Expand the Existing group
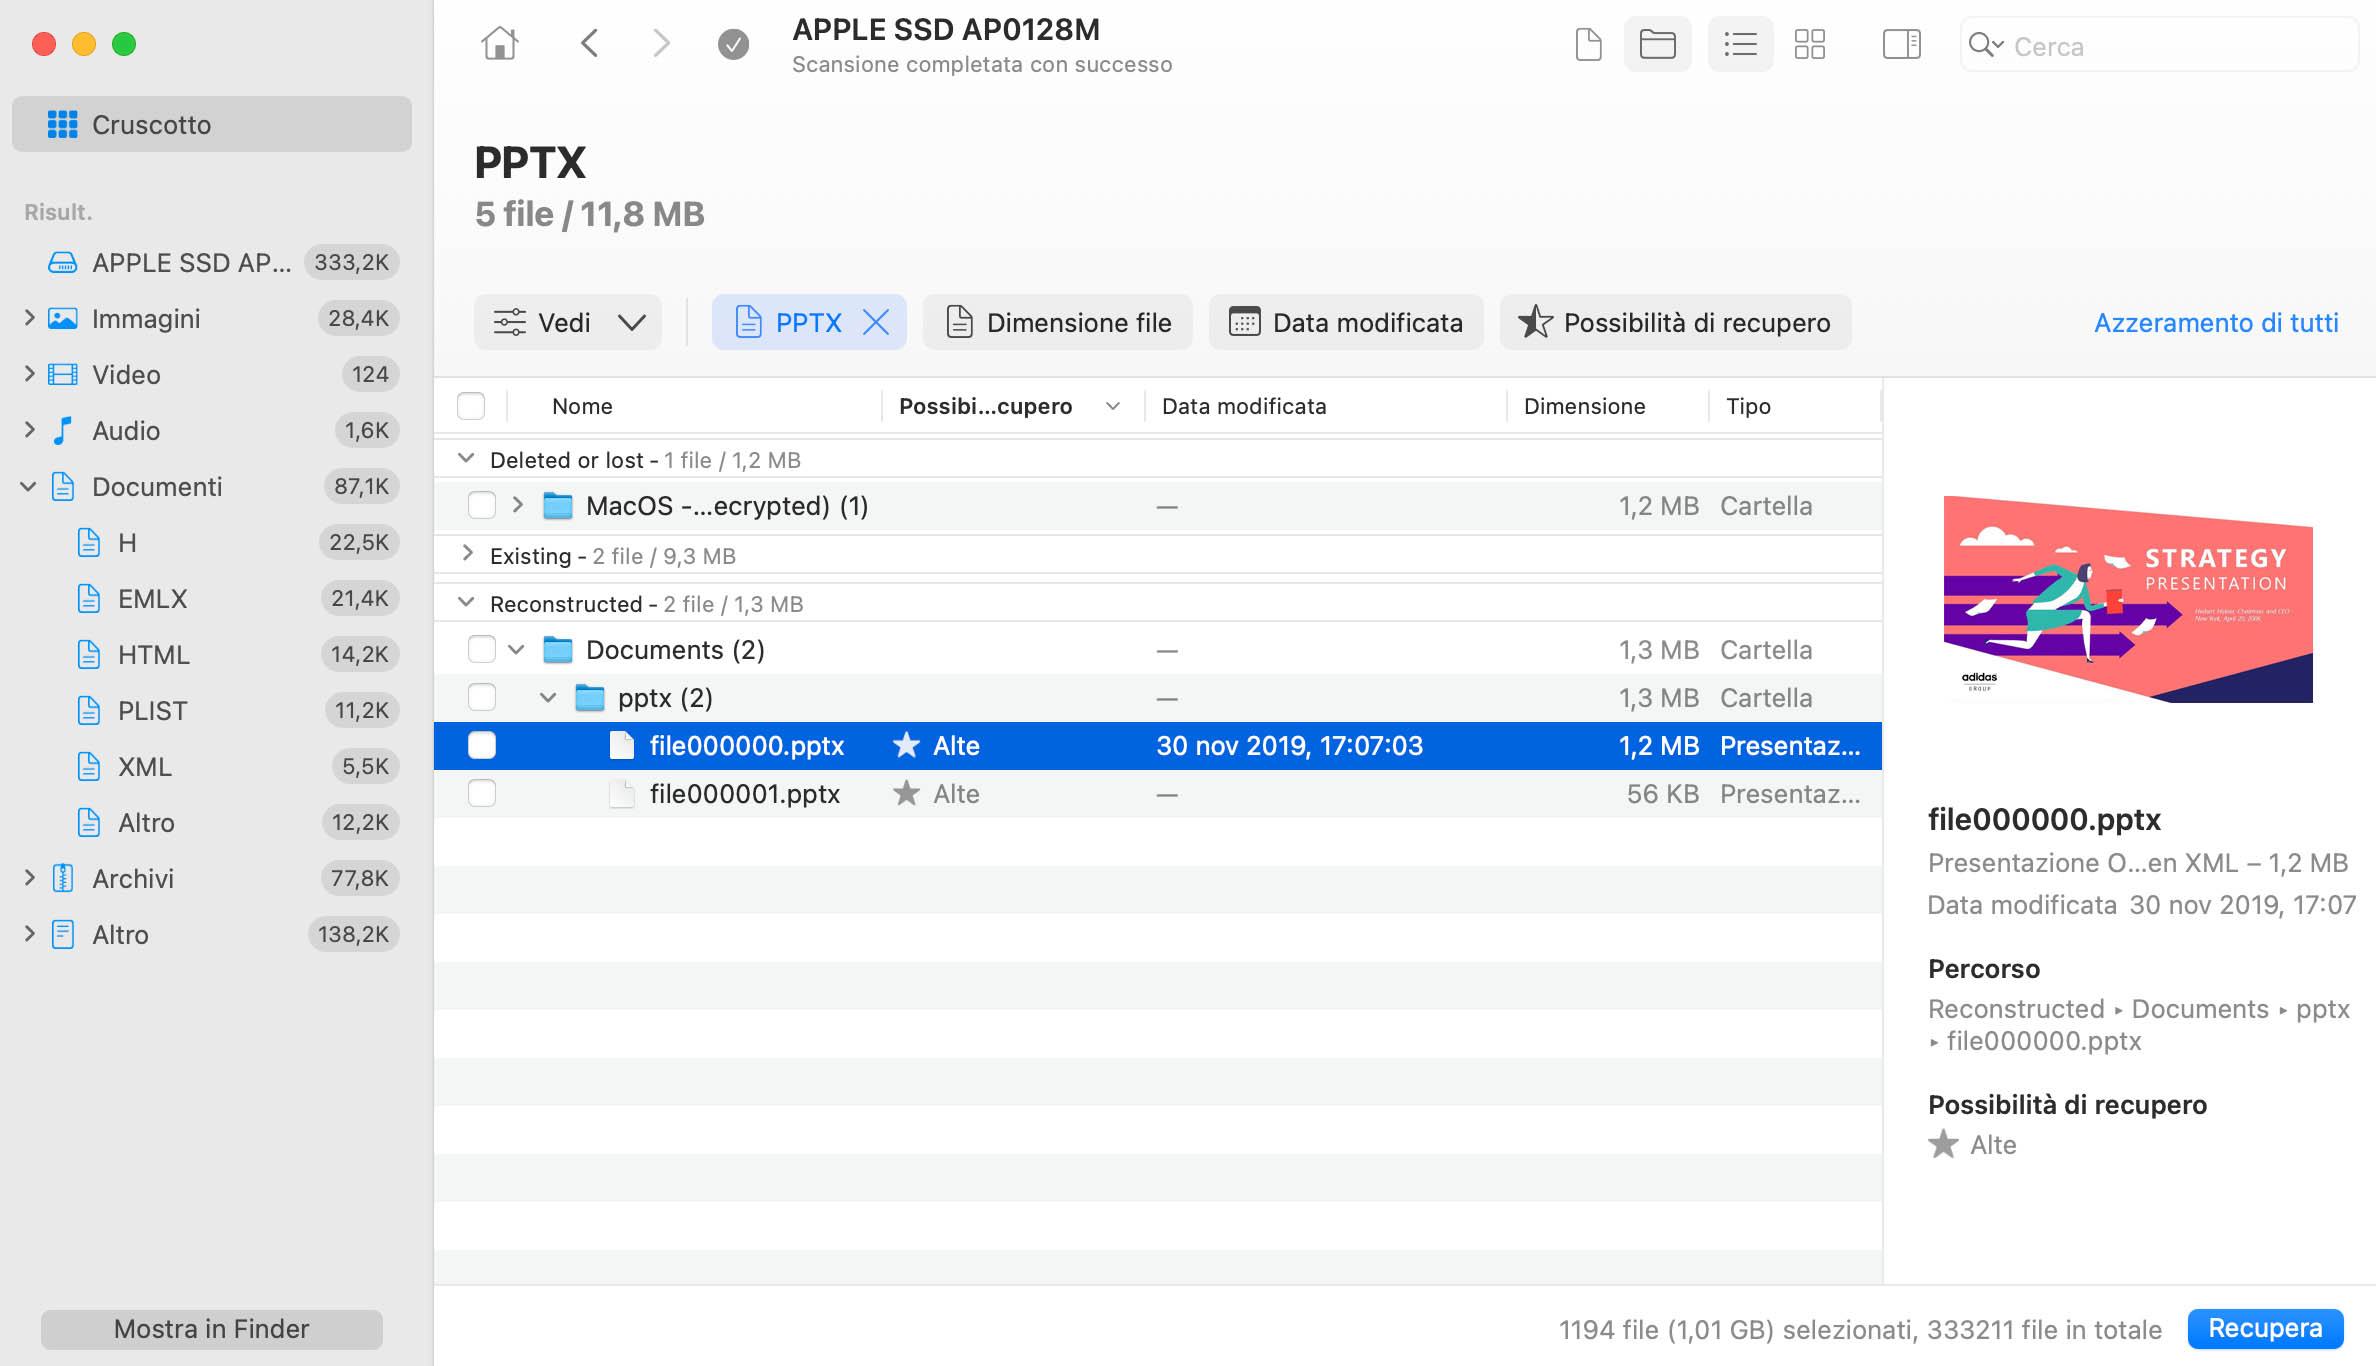2376x1366 pixels. click(x=466, y=554)
